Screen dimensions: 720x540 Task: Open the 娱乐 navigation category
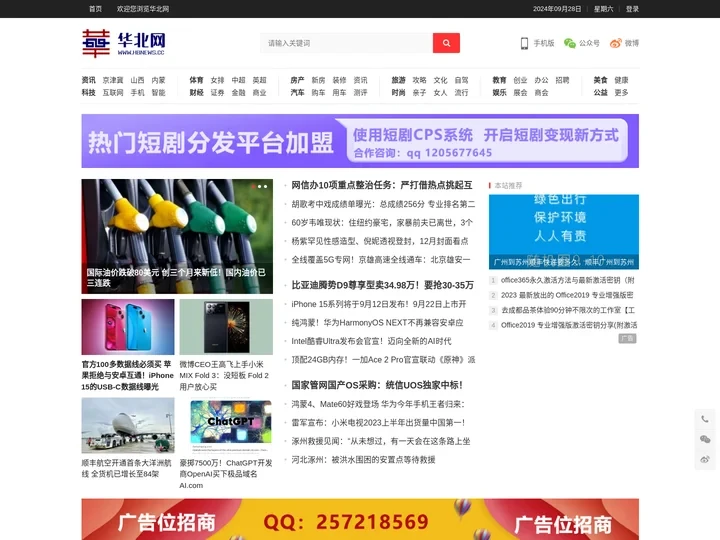point(500,92)
